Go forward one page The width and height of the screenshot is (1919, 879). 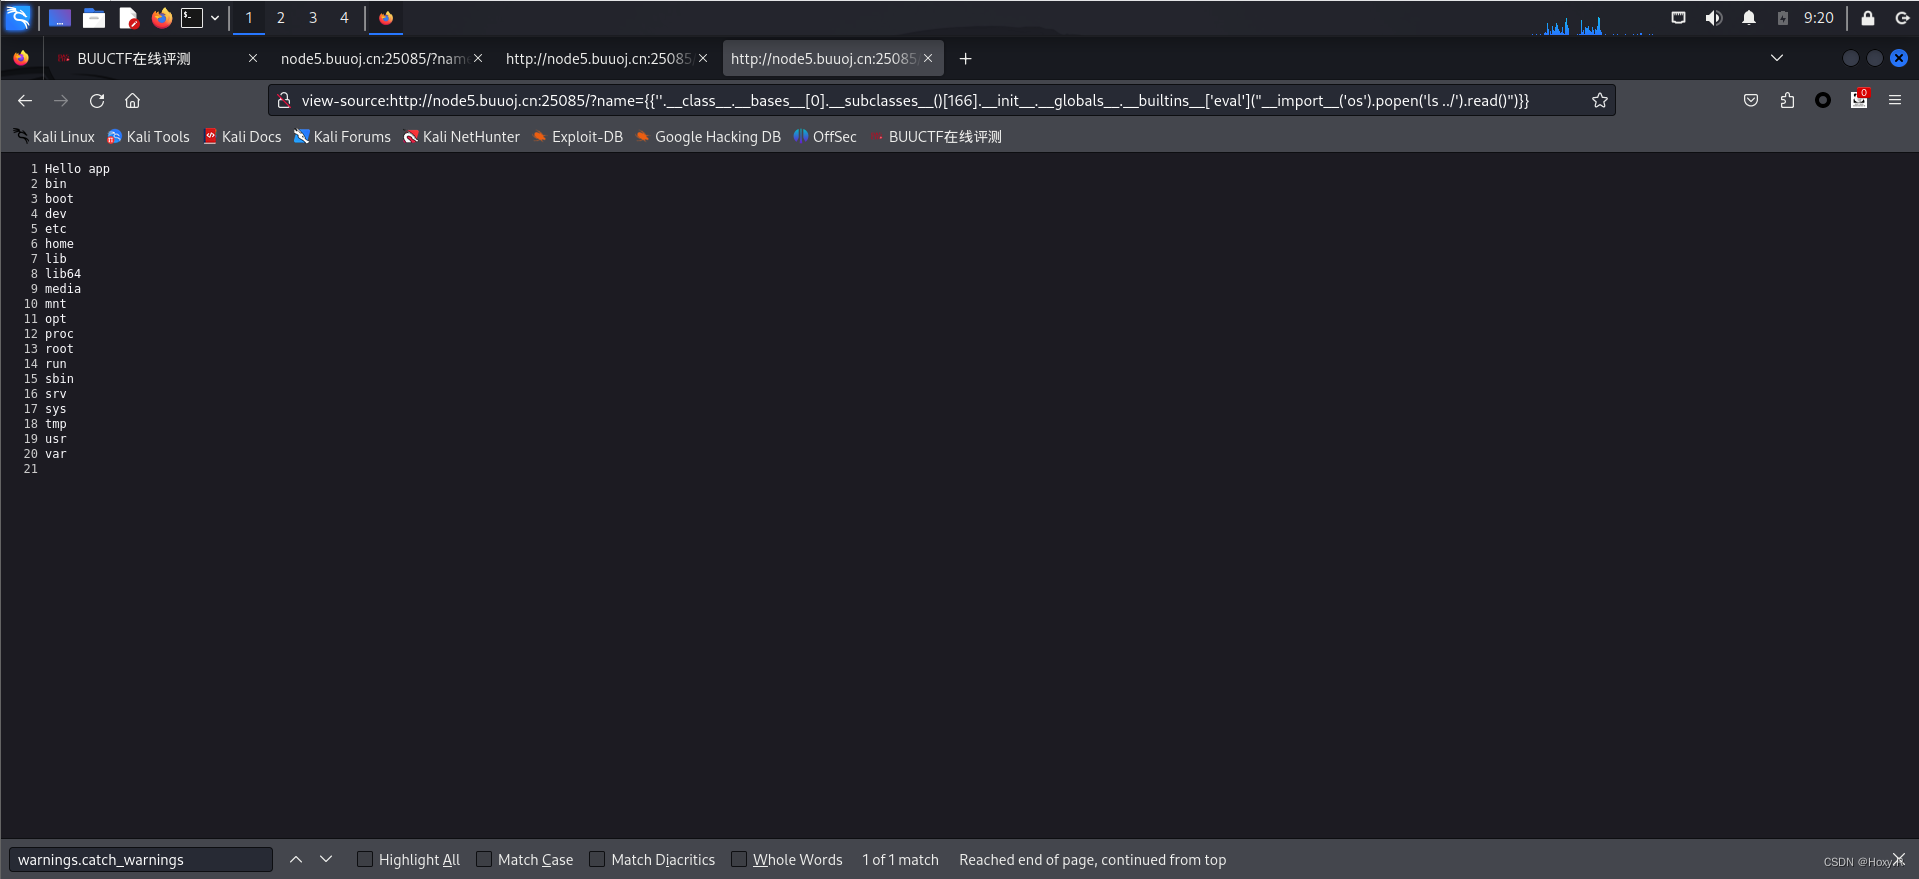click(61, 100)
